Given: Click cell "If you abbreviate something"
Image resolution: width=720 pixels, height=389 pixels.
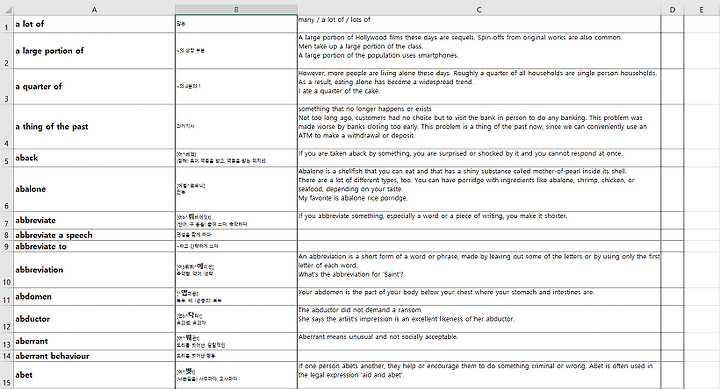Looking at the screenshot, I should 479,220.
